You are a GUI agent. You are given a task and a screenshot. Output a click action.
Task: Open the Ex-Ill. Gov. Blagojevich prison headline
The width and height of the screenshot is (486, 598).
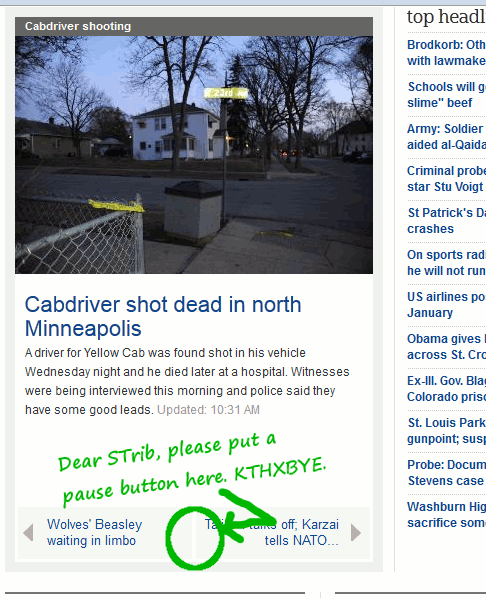[446, 388]
